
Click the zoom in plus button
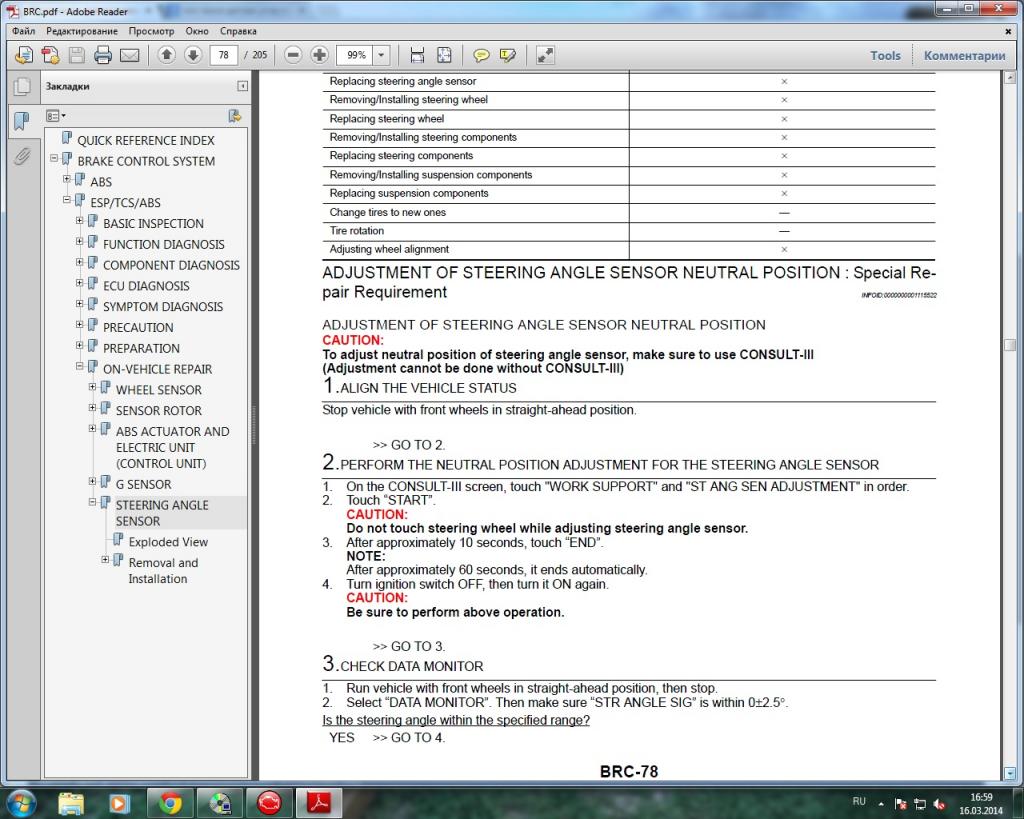pyautogui.click(x=319, y=55)
